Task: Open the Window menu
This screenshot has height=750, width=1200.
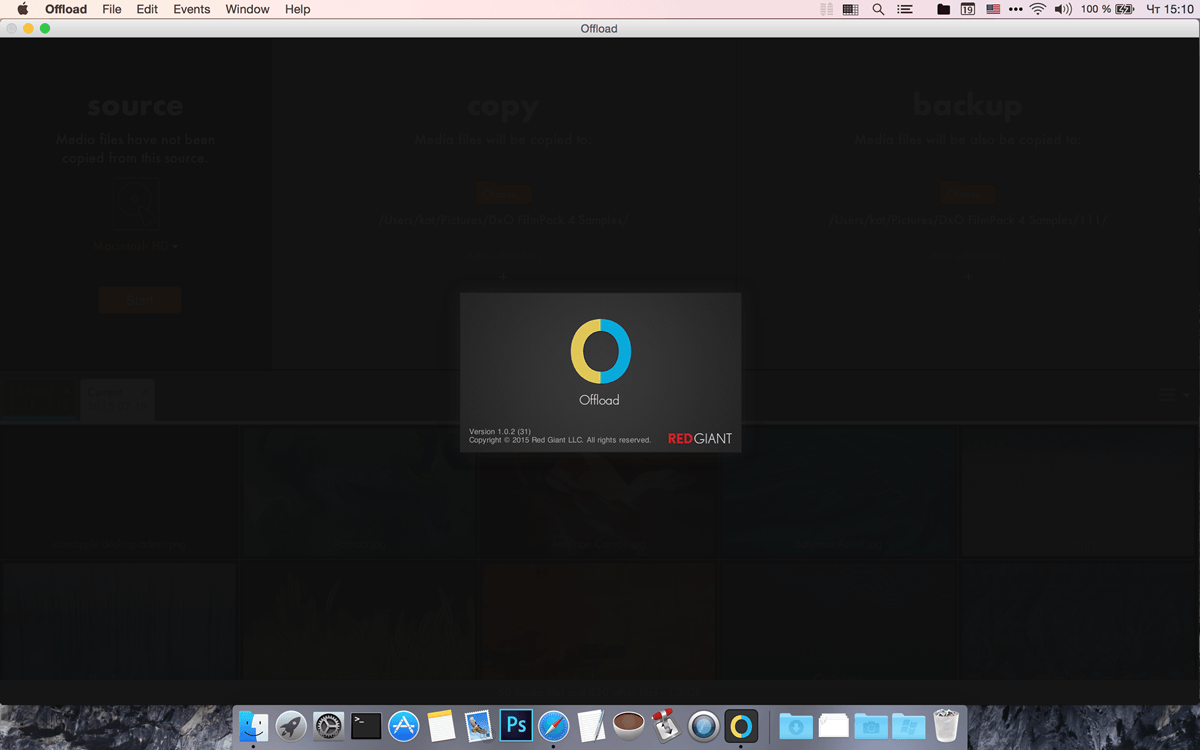Action: tap(247, 9)
